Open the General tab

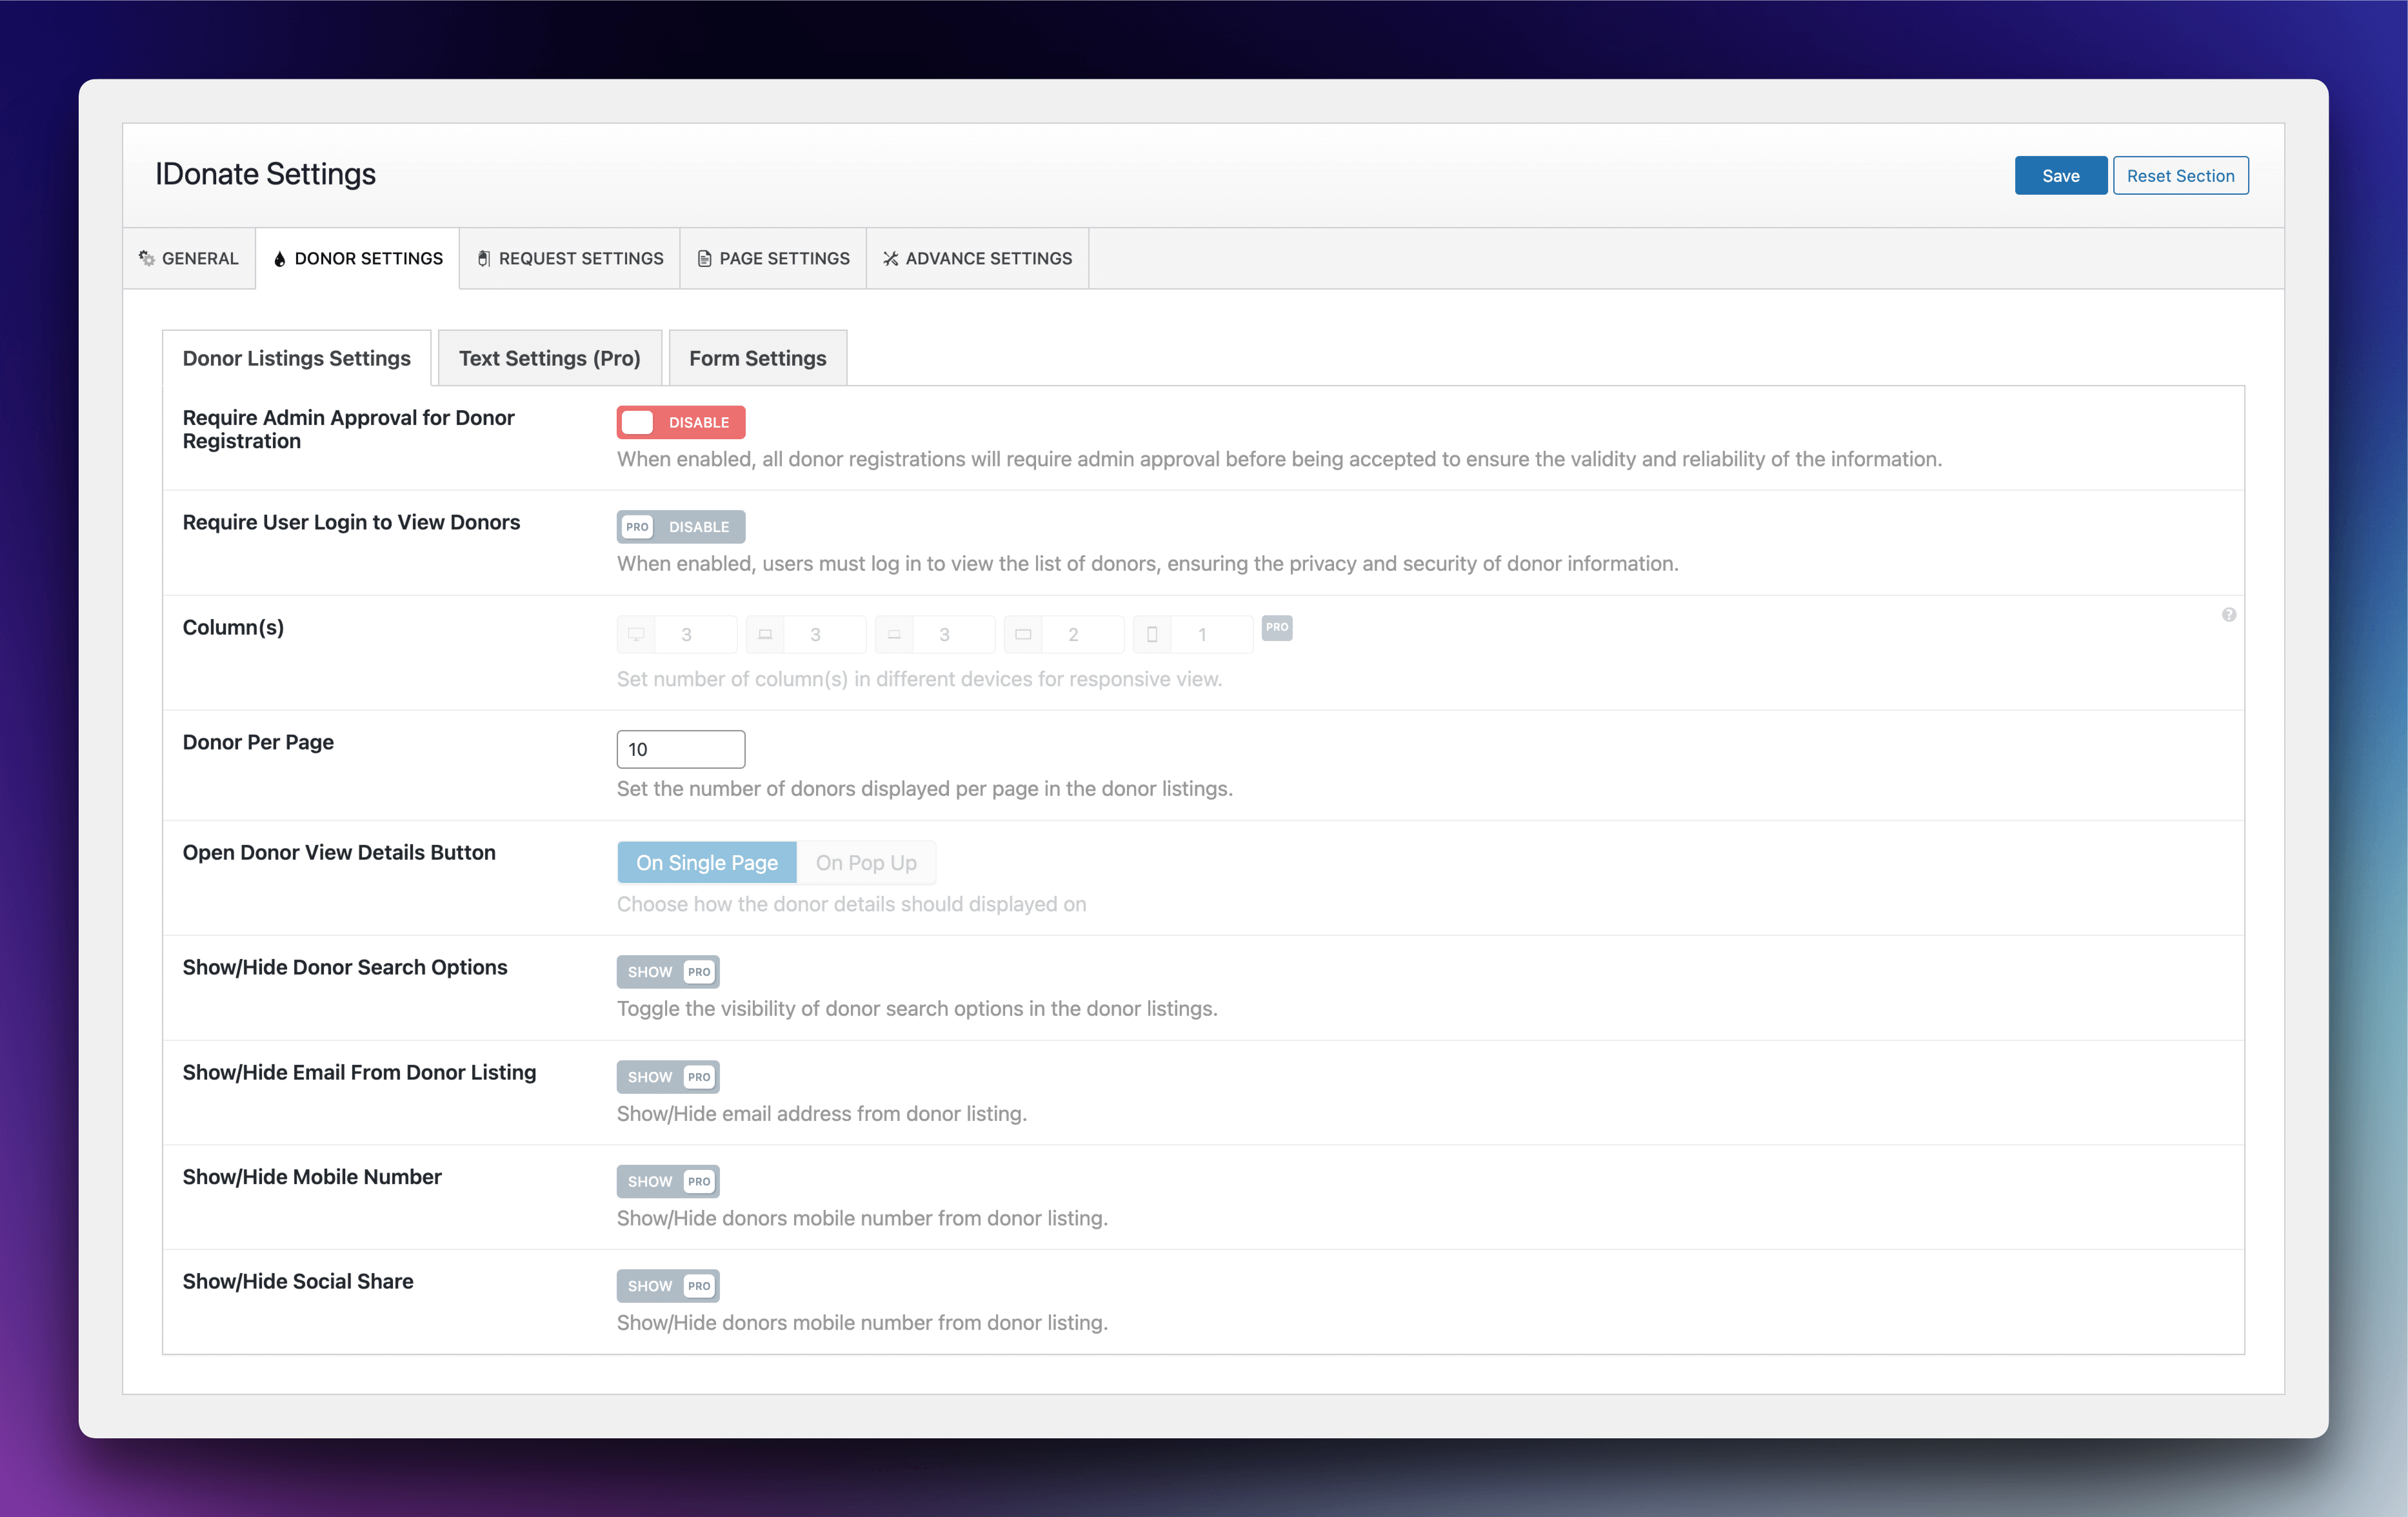click(189, 259)
